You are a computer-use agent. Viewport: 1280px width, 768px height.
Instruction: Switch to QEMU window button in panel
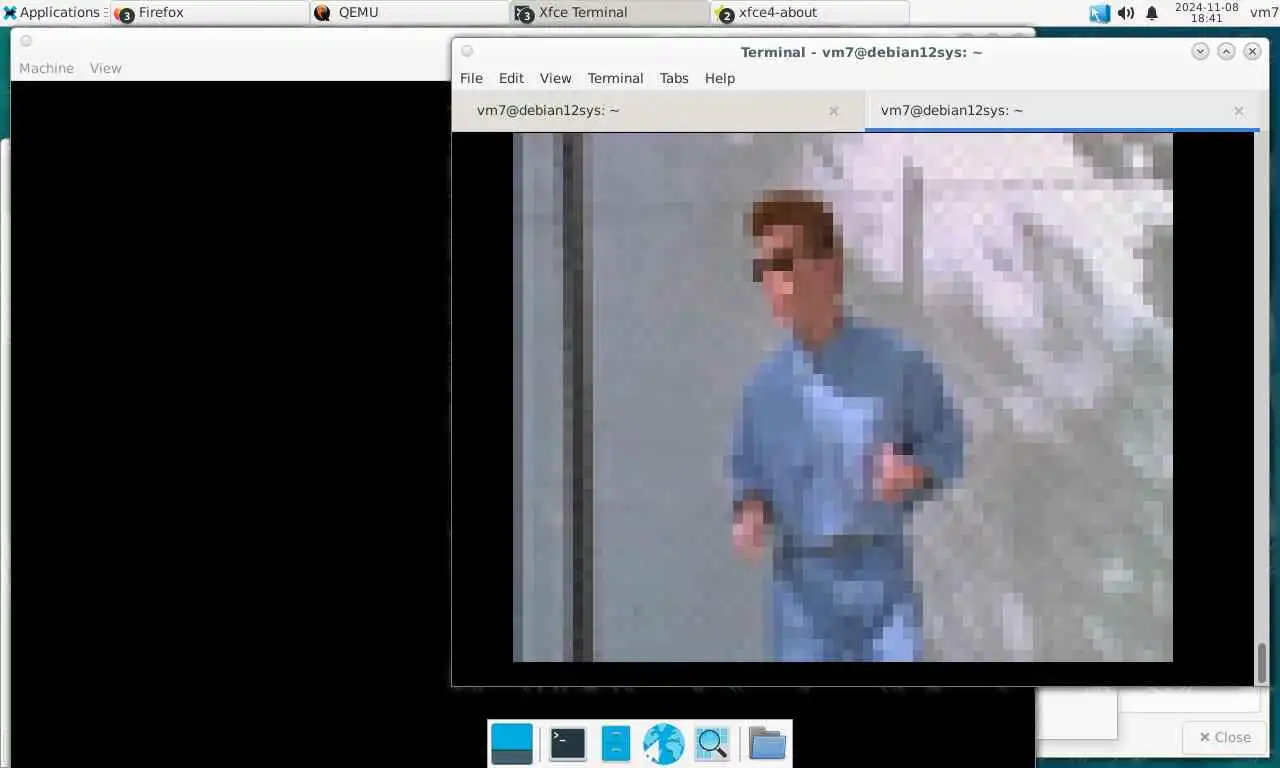pos(409,13)
